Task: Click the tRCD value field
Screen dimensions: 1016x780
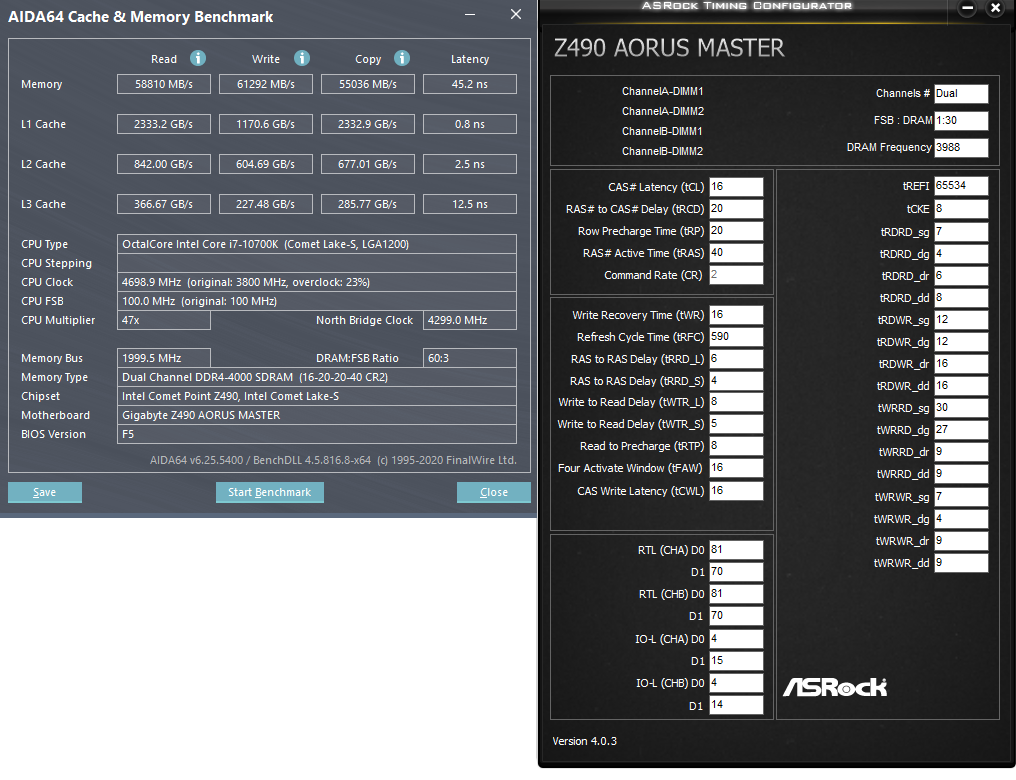Action: tap(736, 209)
